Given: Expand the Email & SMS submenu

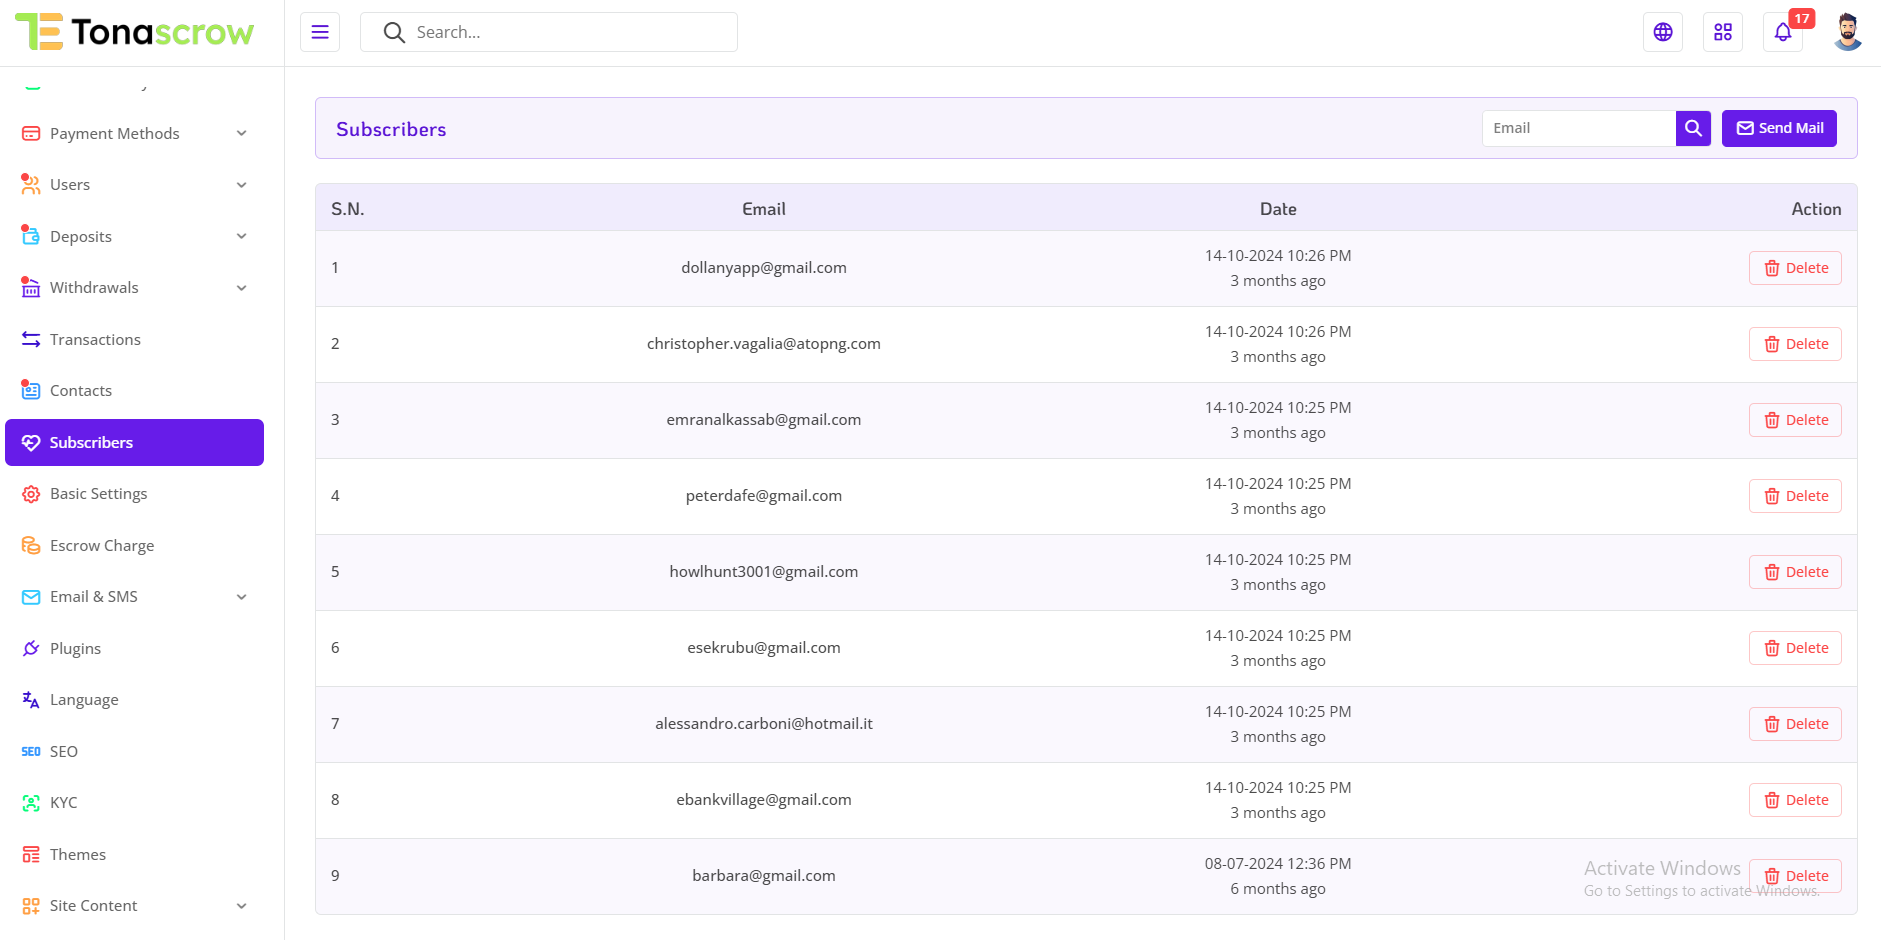Looking at the screenshot, I should (x=134, y=596).
